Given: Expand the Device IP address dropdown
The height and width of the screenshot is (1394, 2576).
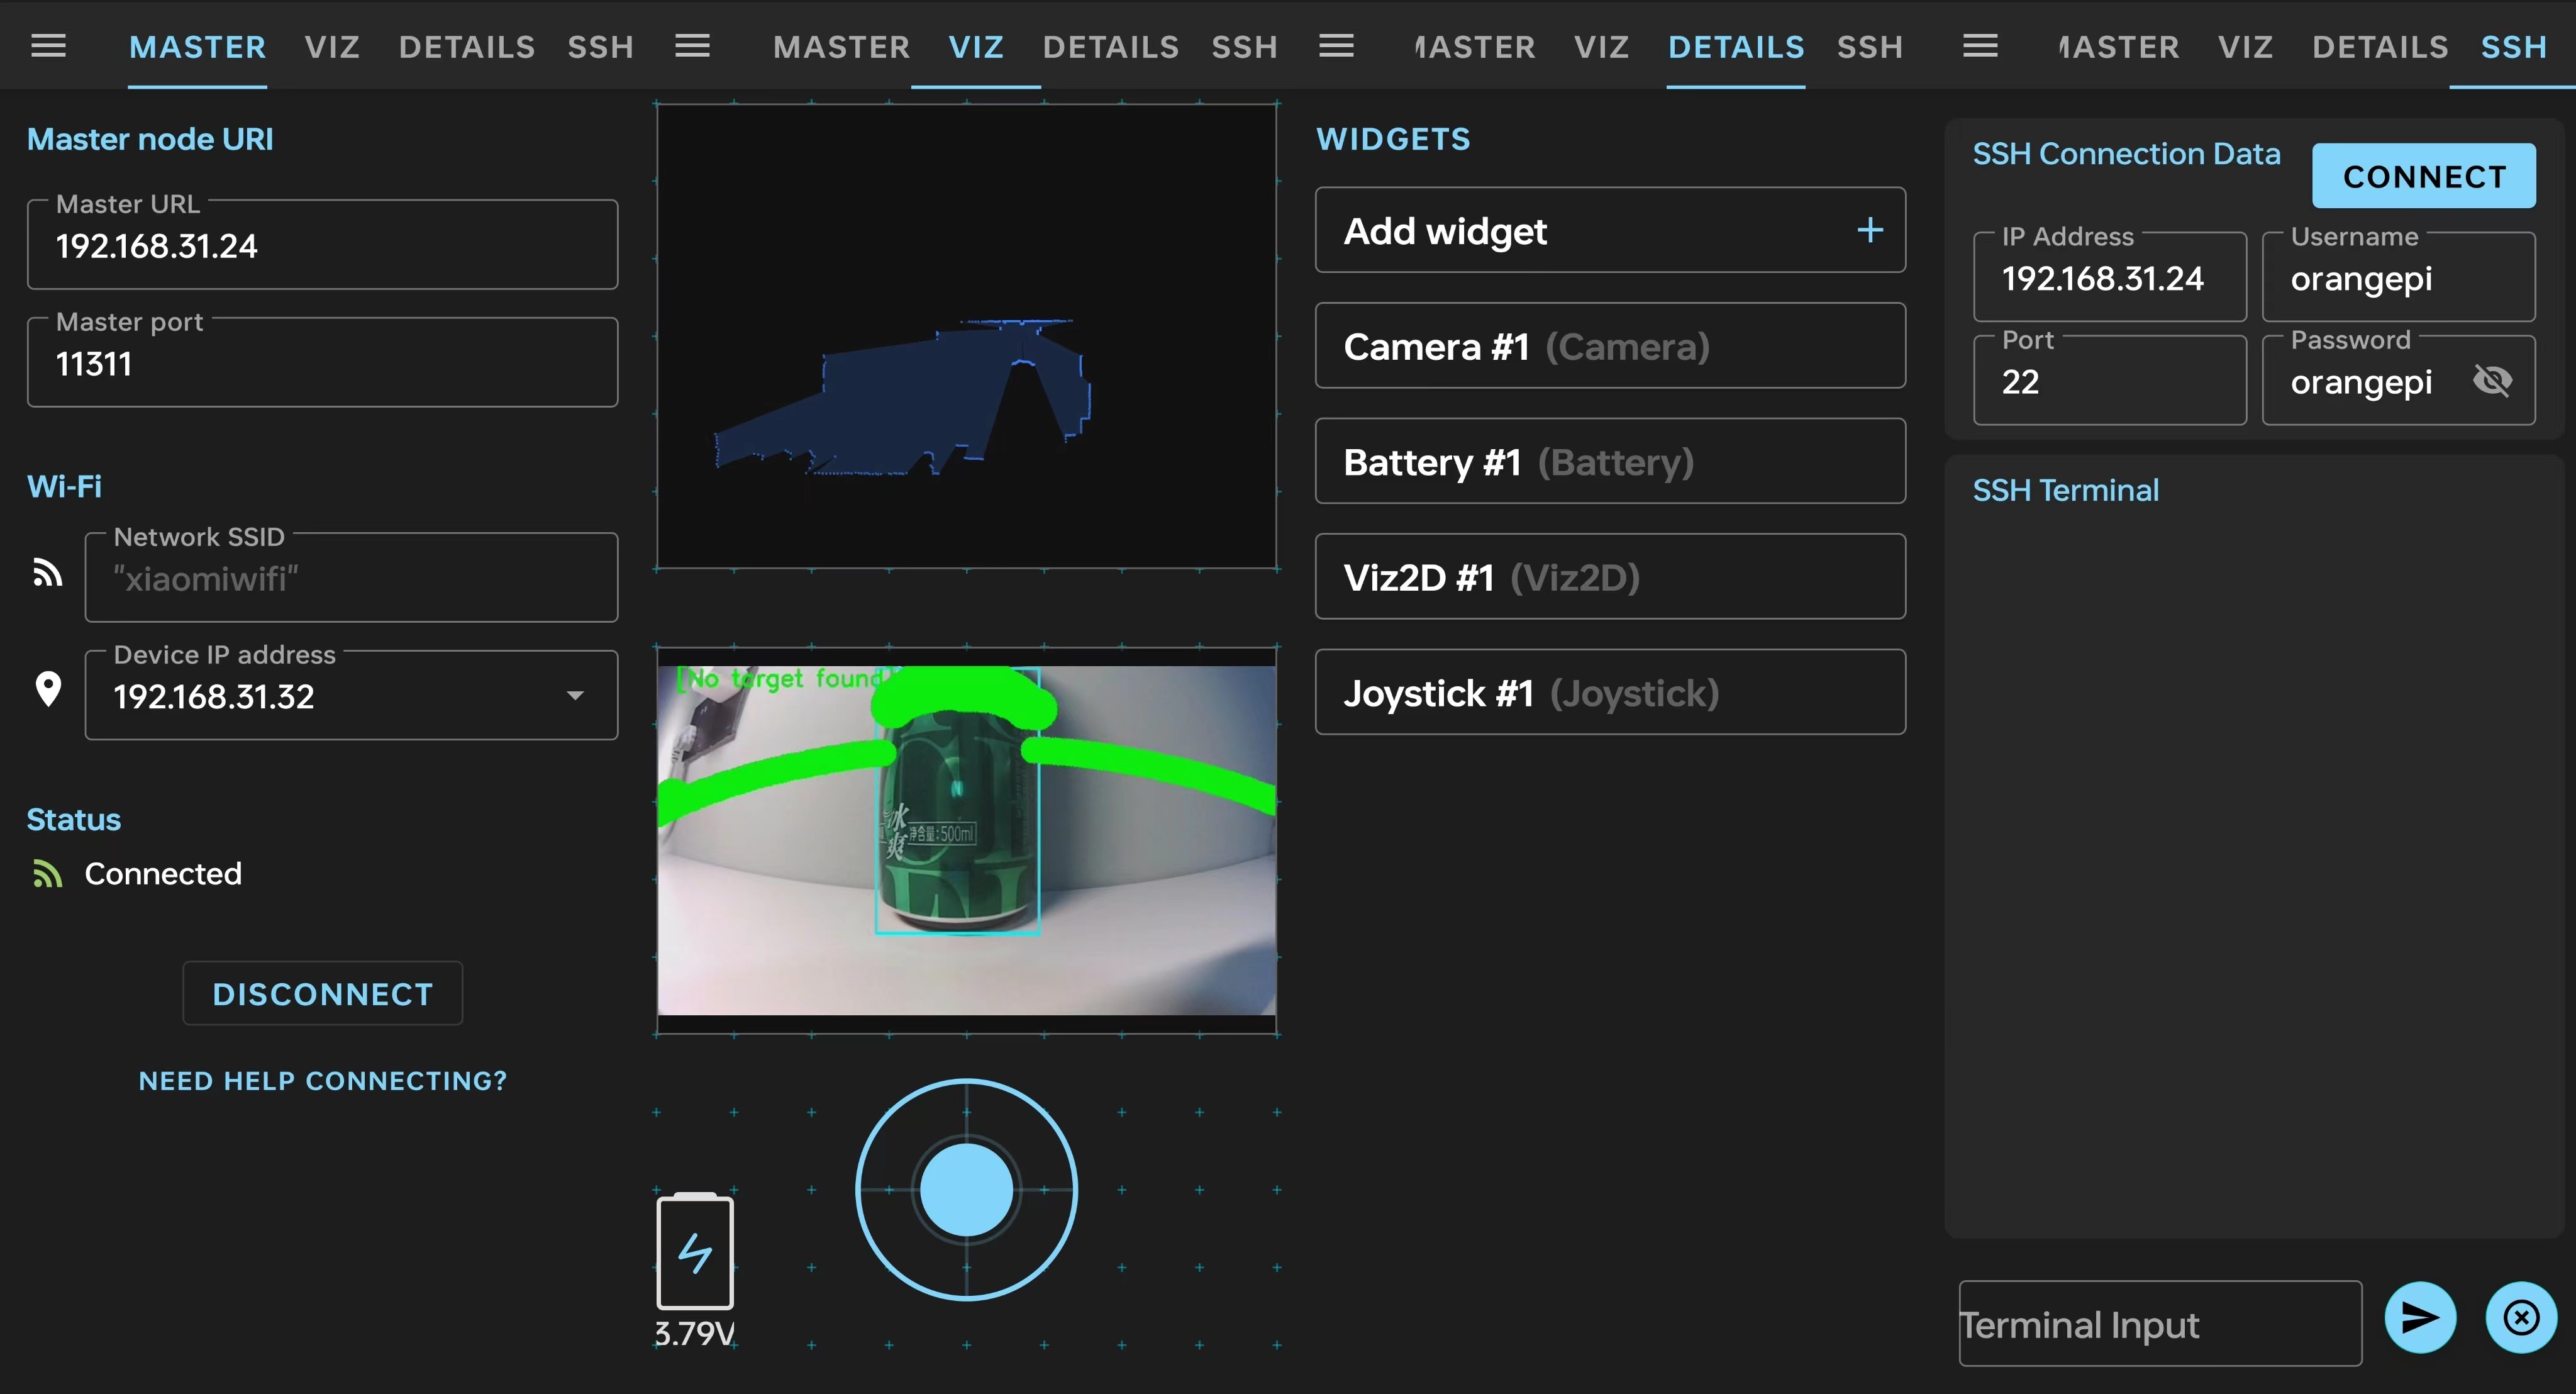Looking at the screenshot, I should 575,695.
